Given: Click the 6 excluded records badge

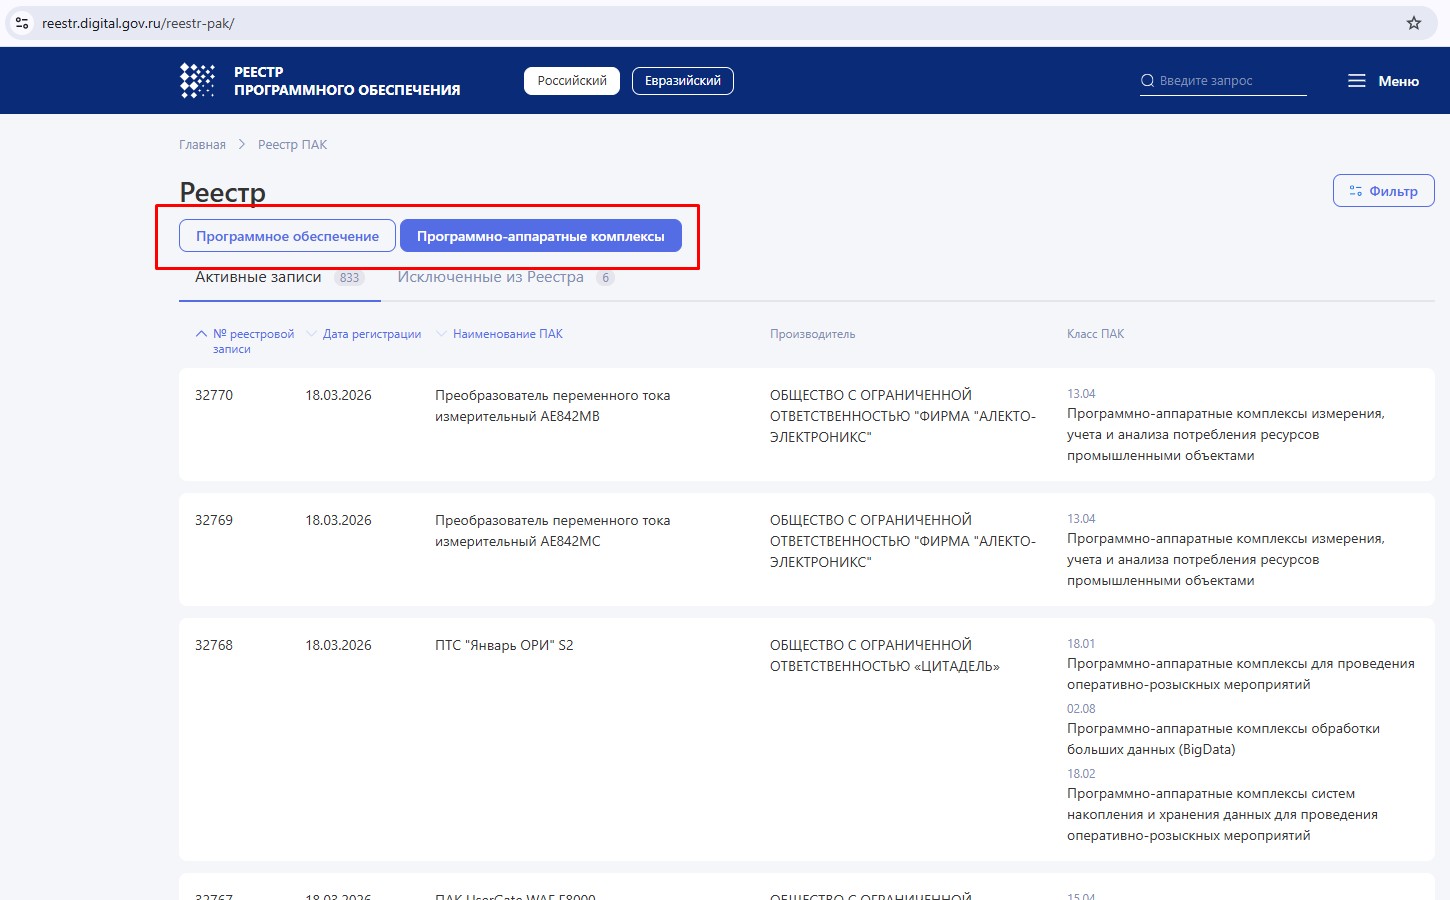Looking at the screenshot, I should (605, 278).
